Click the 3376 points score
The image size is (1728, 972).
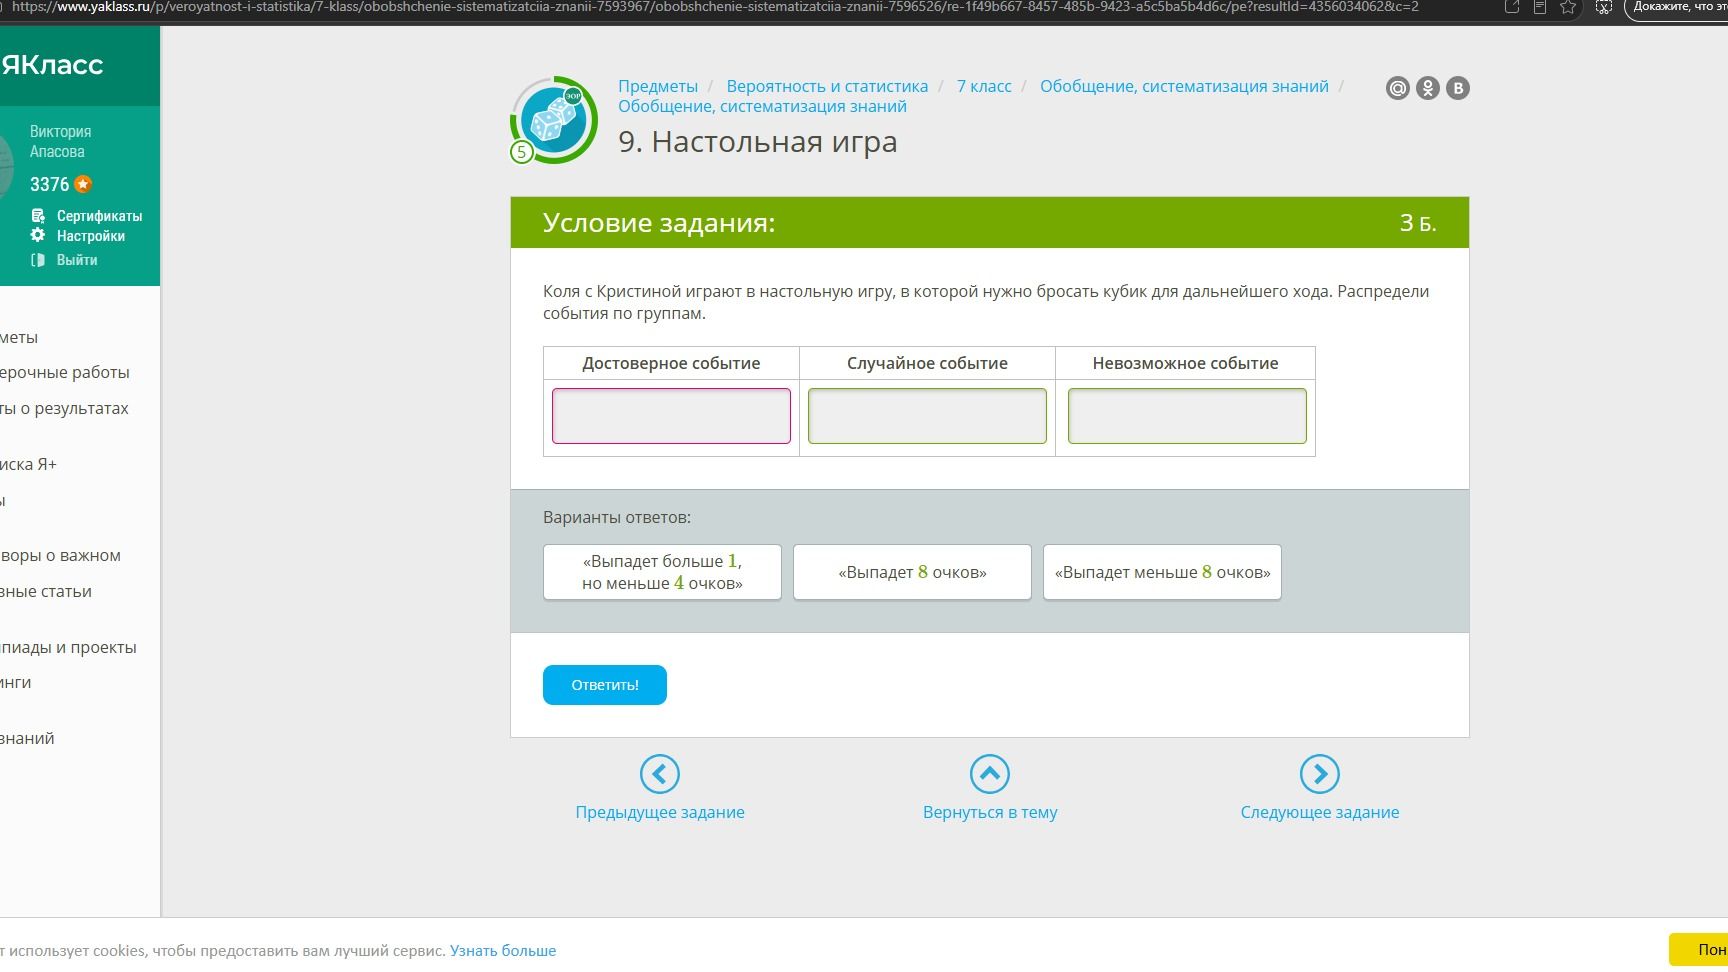click(49, 184)
